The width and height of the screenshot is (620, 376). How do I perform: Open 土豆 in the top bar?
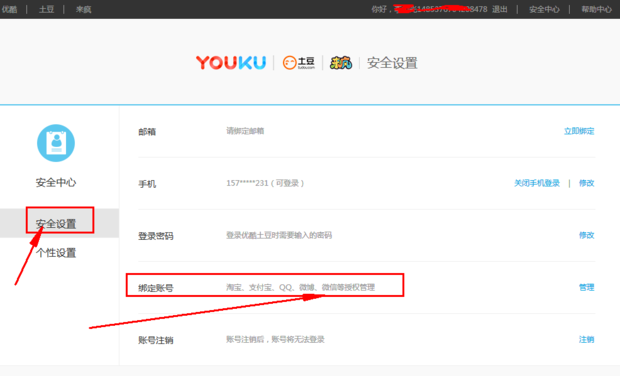pos(46,9)
